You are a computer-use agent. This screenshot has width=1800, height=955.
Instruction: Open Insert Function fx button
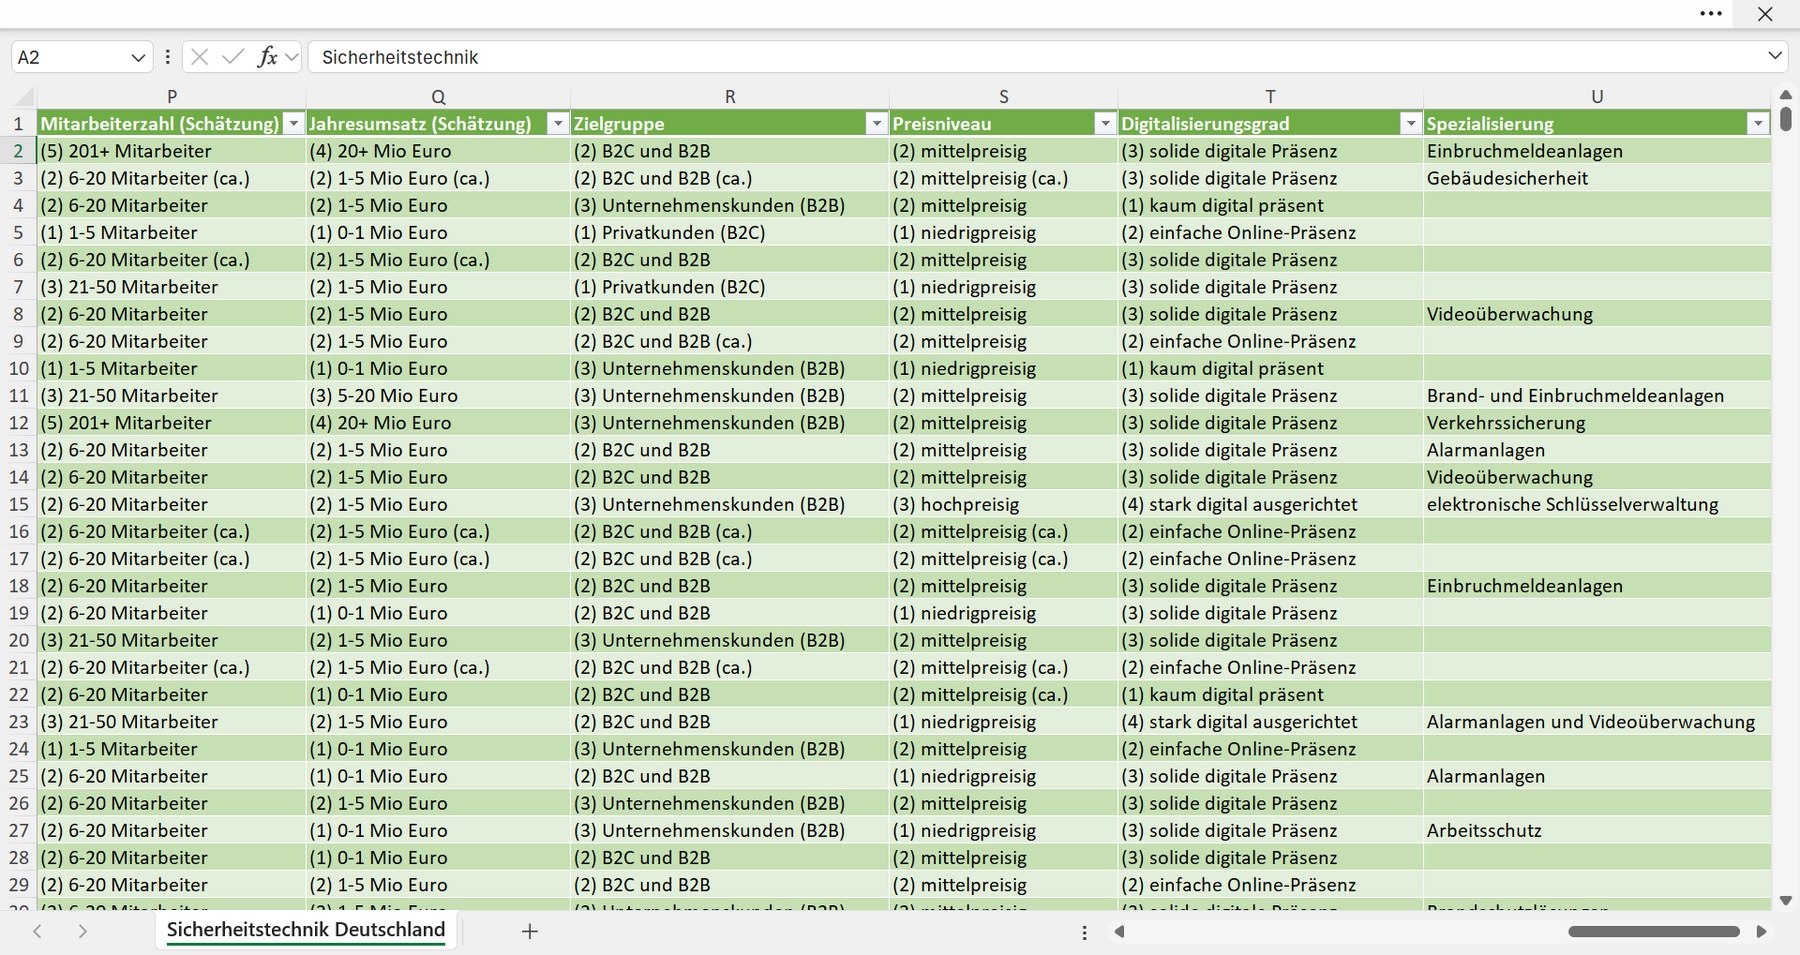coord(267,57)
